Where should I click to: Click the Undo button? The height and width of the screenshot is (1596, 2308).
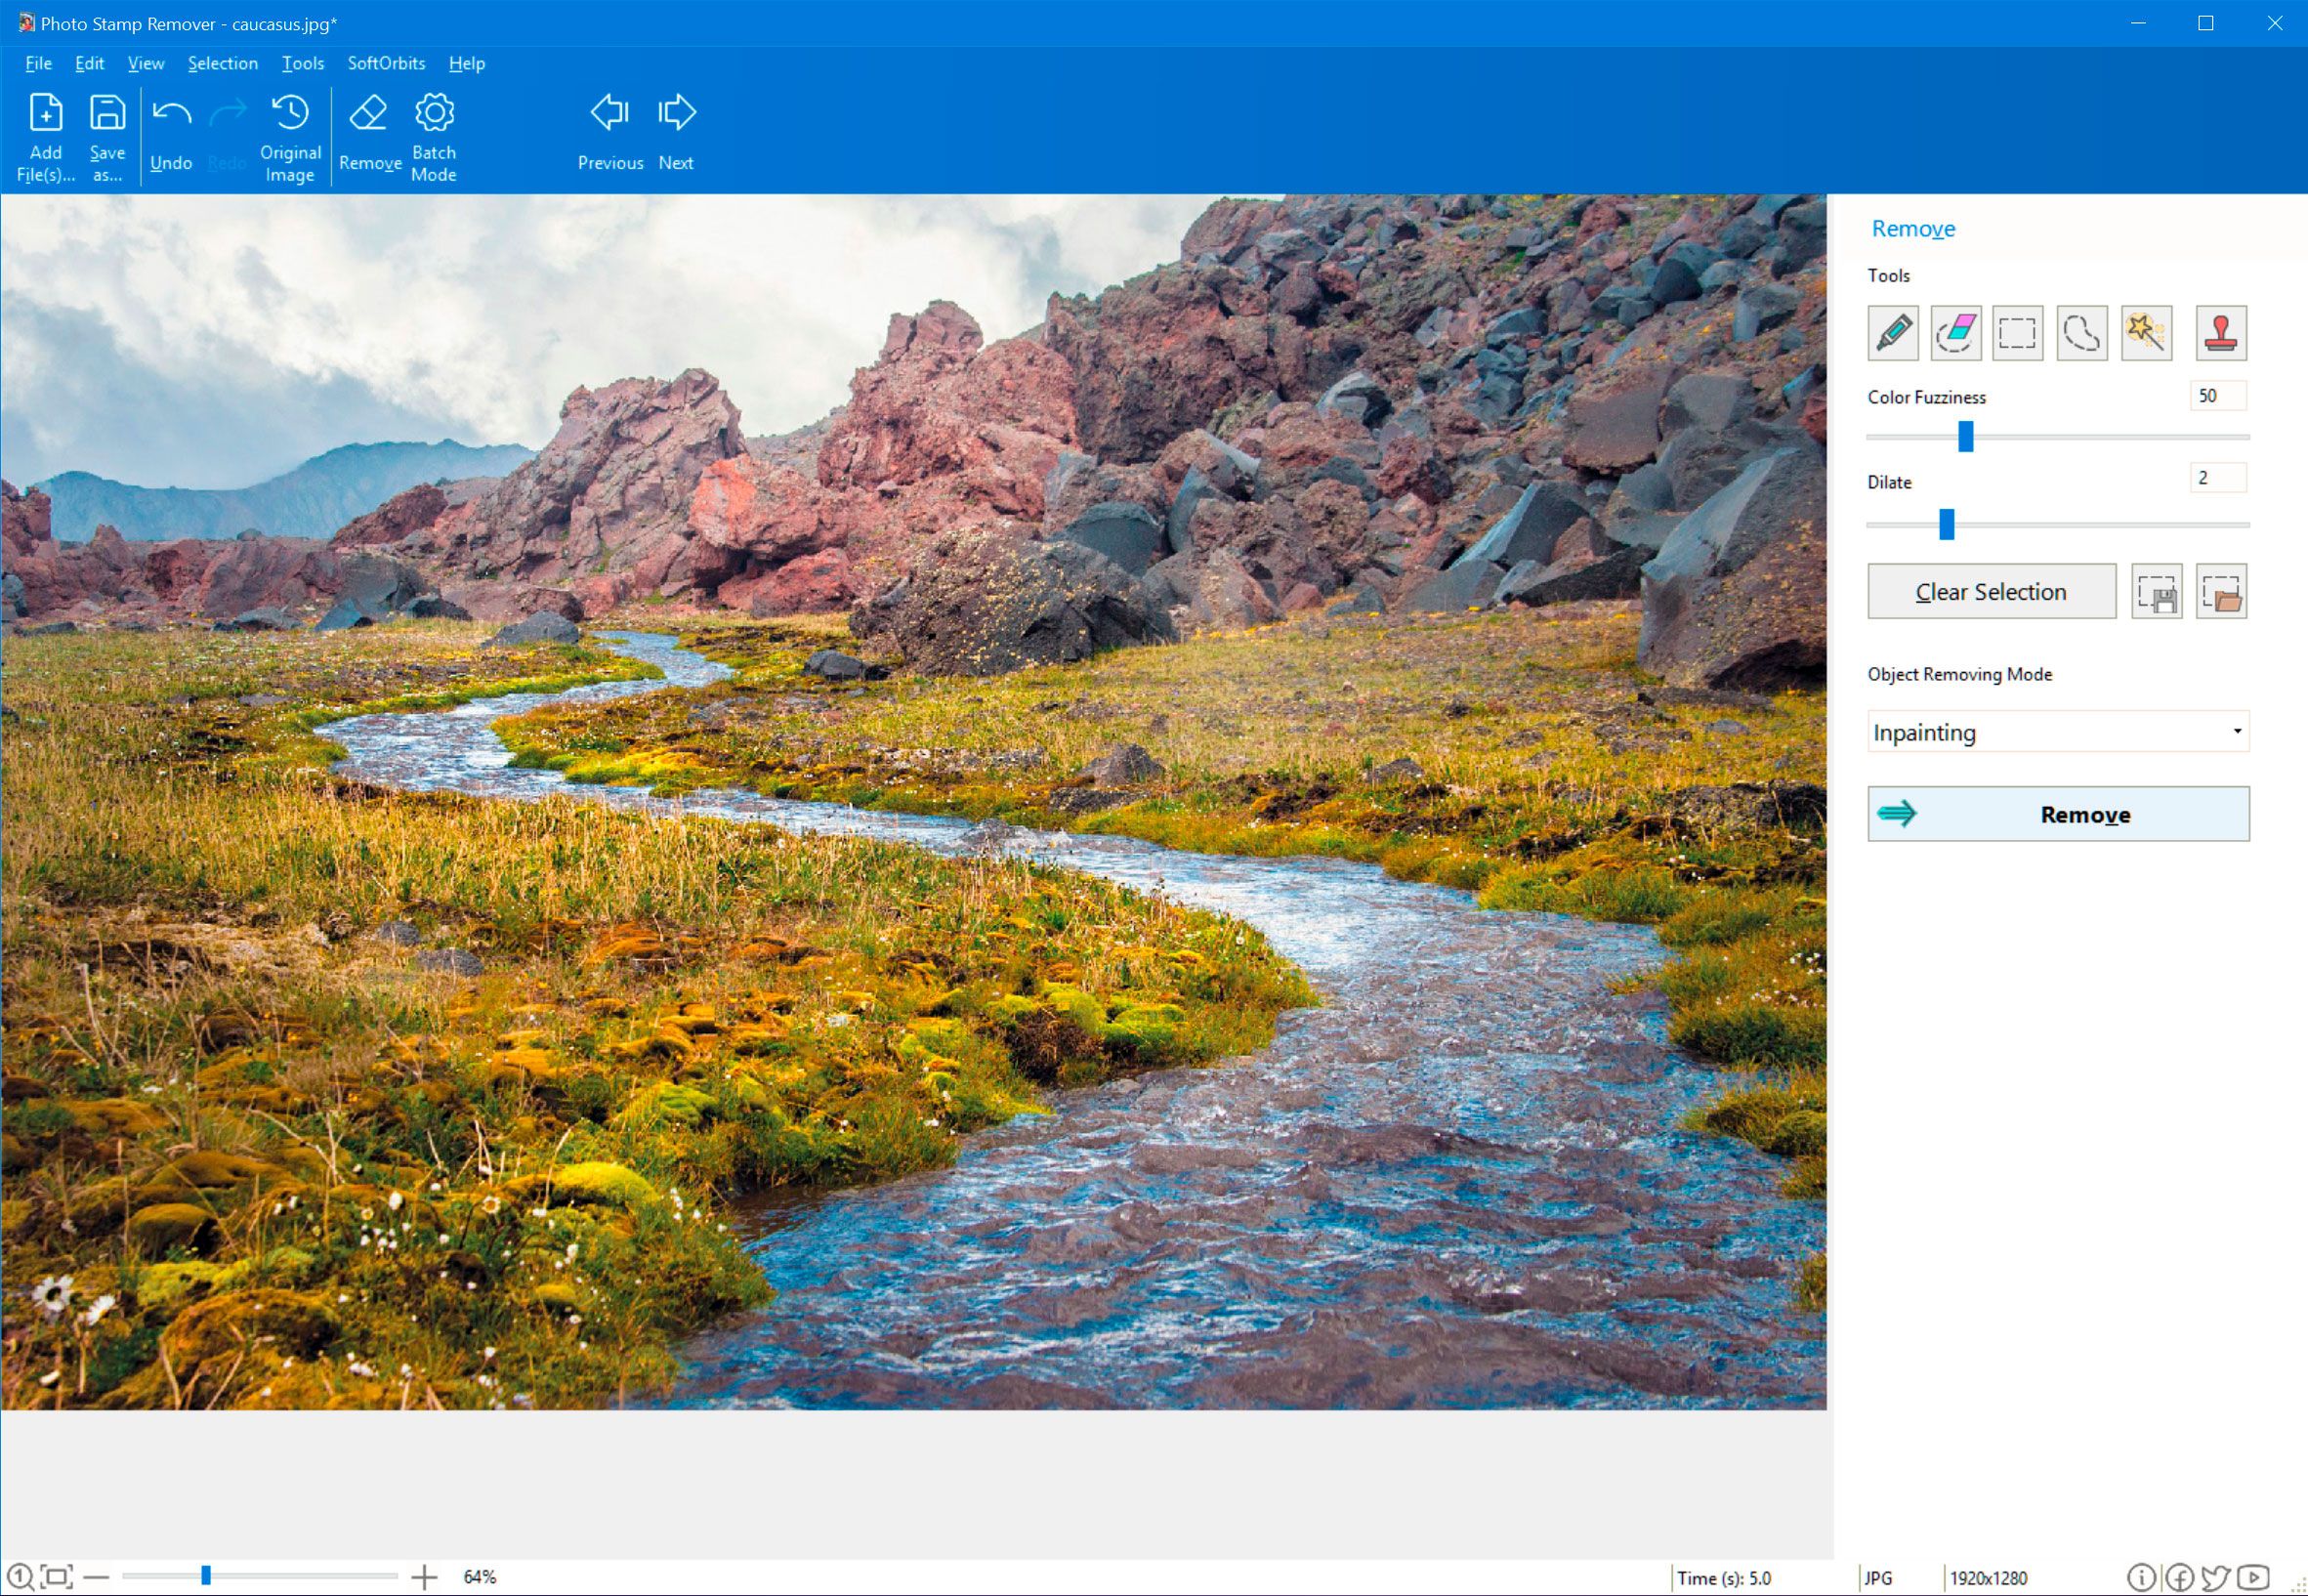[x=168, y=135]
